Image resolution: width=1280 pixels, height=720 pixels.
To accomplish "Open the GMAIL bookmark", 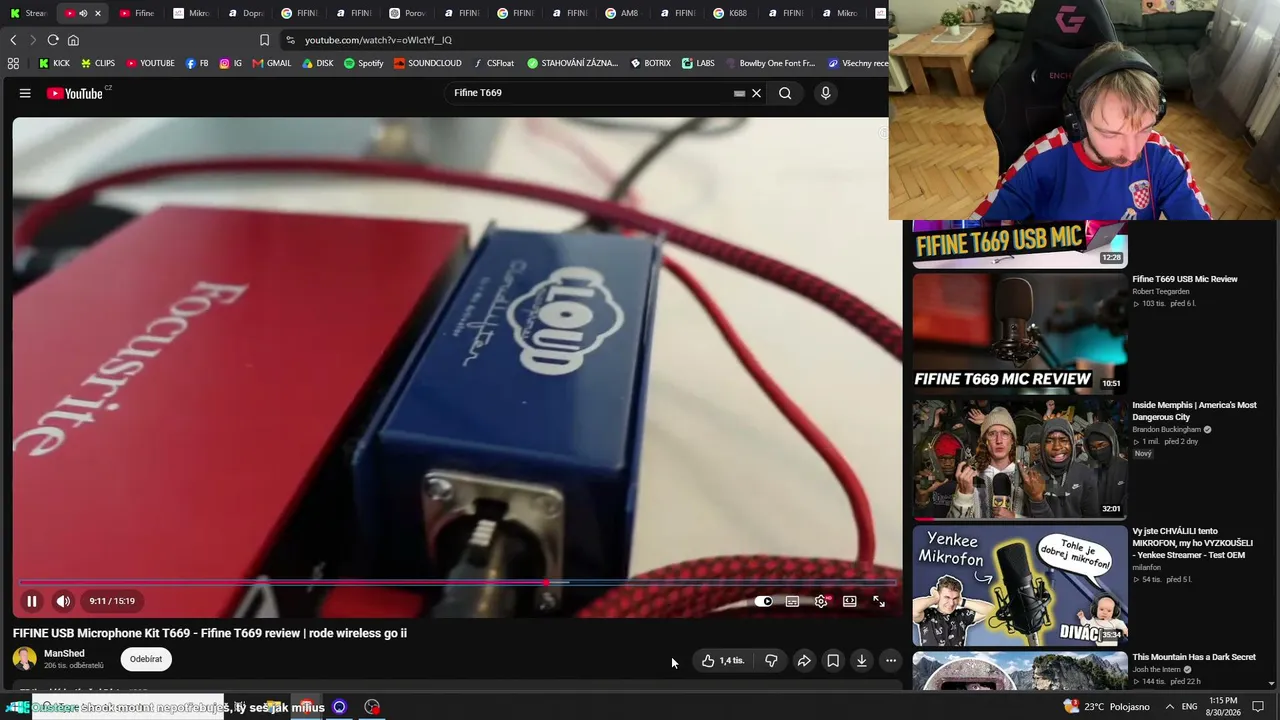I will [272, 63].
